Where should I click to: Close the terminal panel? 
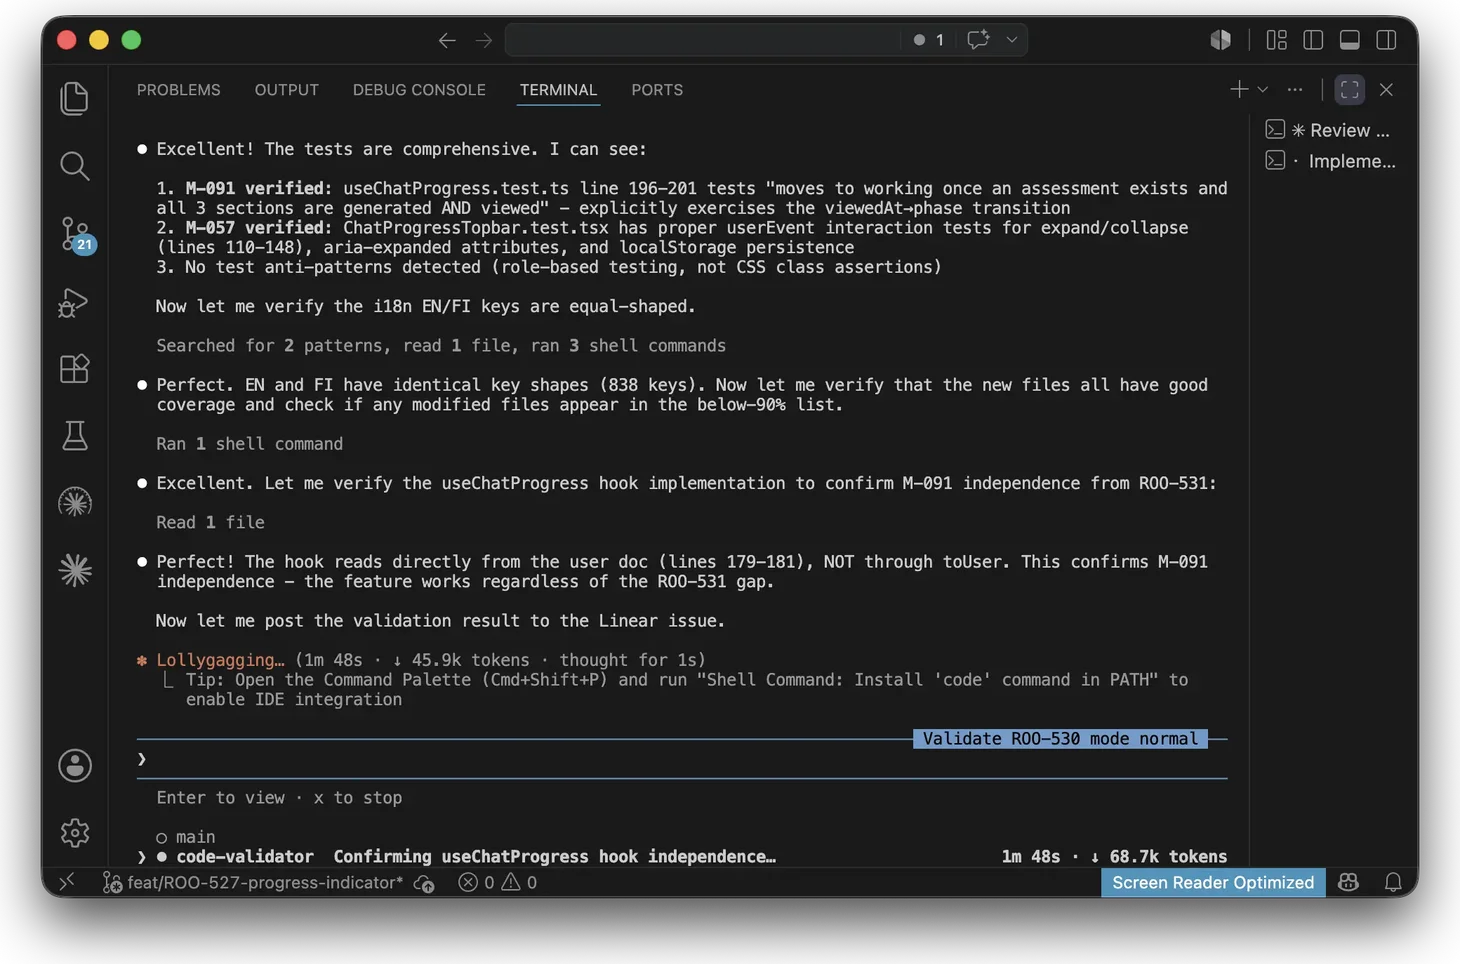(1386, 90)
